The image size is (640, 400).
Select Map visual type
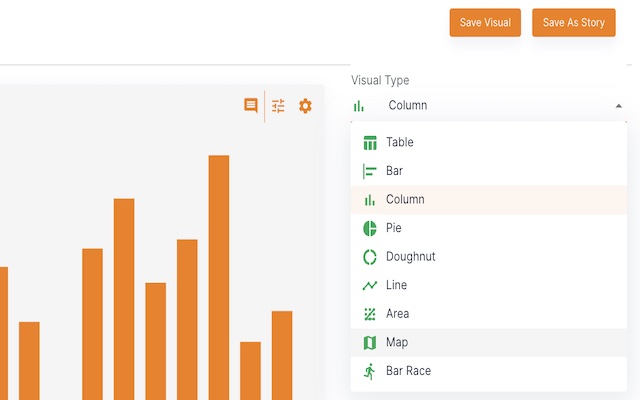(489, 342)
